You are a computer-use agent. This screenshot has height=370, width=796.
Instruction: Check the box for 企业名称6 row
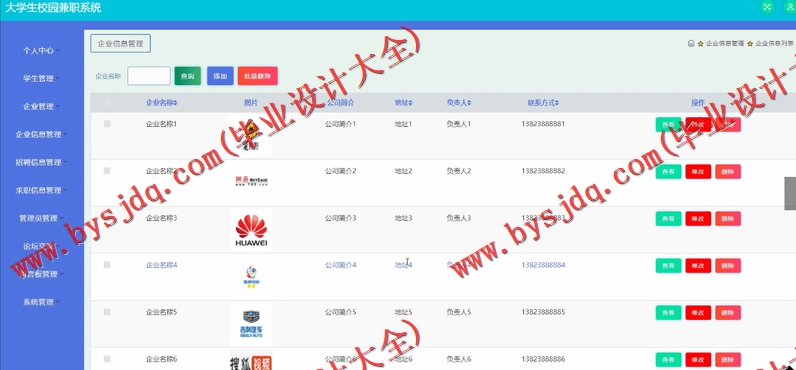[107, 359]
